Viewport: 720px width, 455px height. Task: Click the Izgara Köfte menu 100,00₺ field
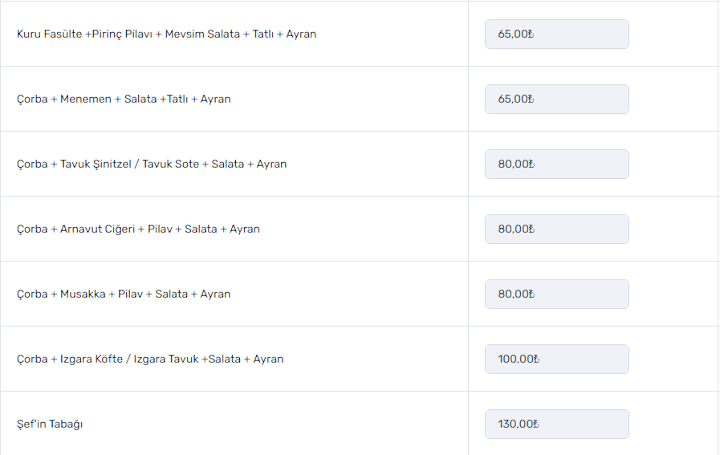(x=557, y=359)
